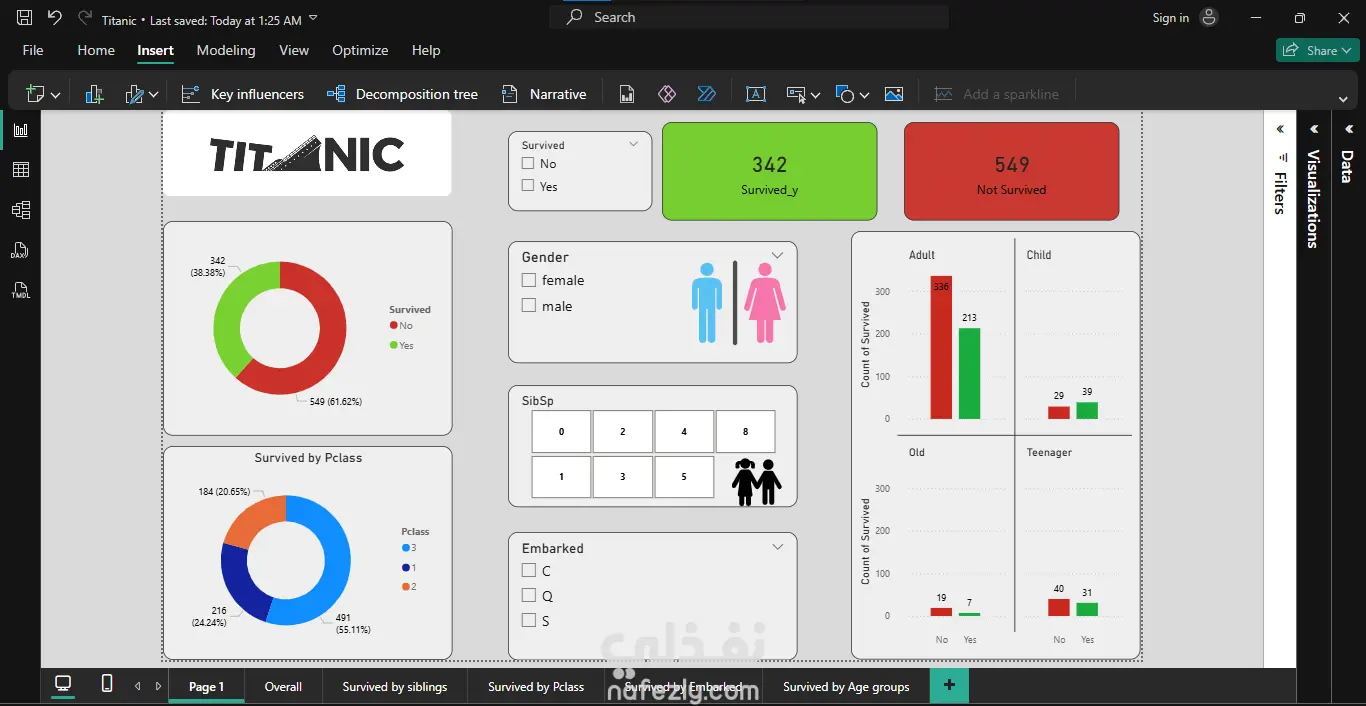Click the Share button
Image resolution: width=1366 pixels, height=706 pixels.
(1317, 50)
